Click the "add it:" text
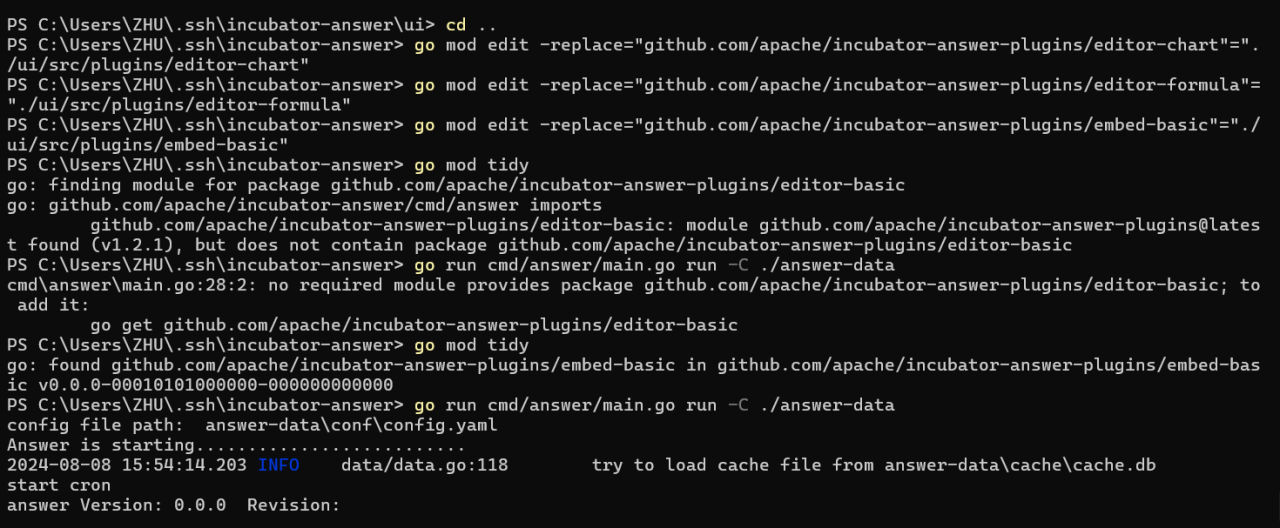This screenshot has height=528, width=1280. (x=40, y=305)
